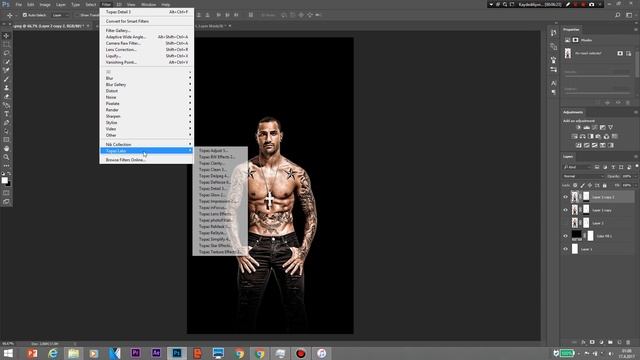This screenshot has height=360, width=640.
Task: Add an Invert adjustment
Action: coord(579,145)
